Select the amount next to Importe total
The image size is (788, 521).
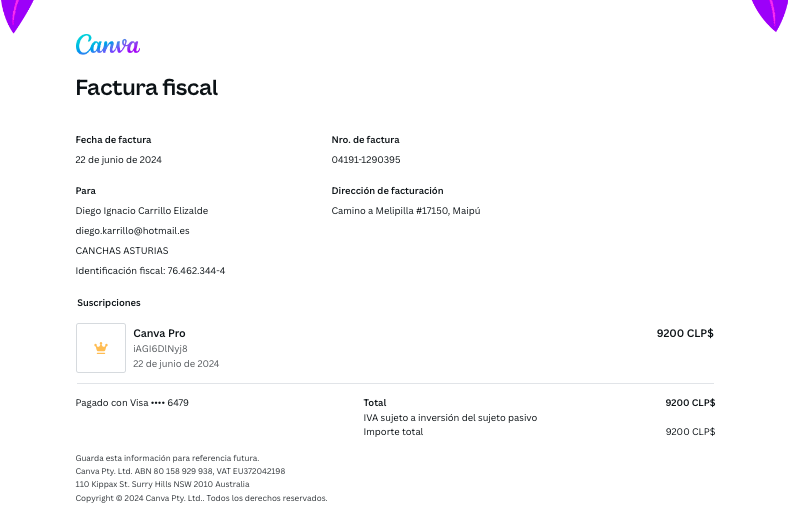(690, 432)
